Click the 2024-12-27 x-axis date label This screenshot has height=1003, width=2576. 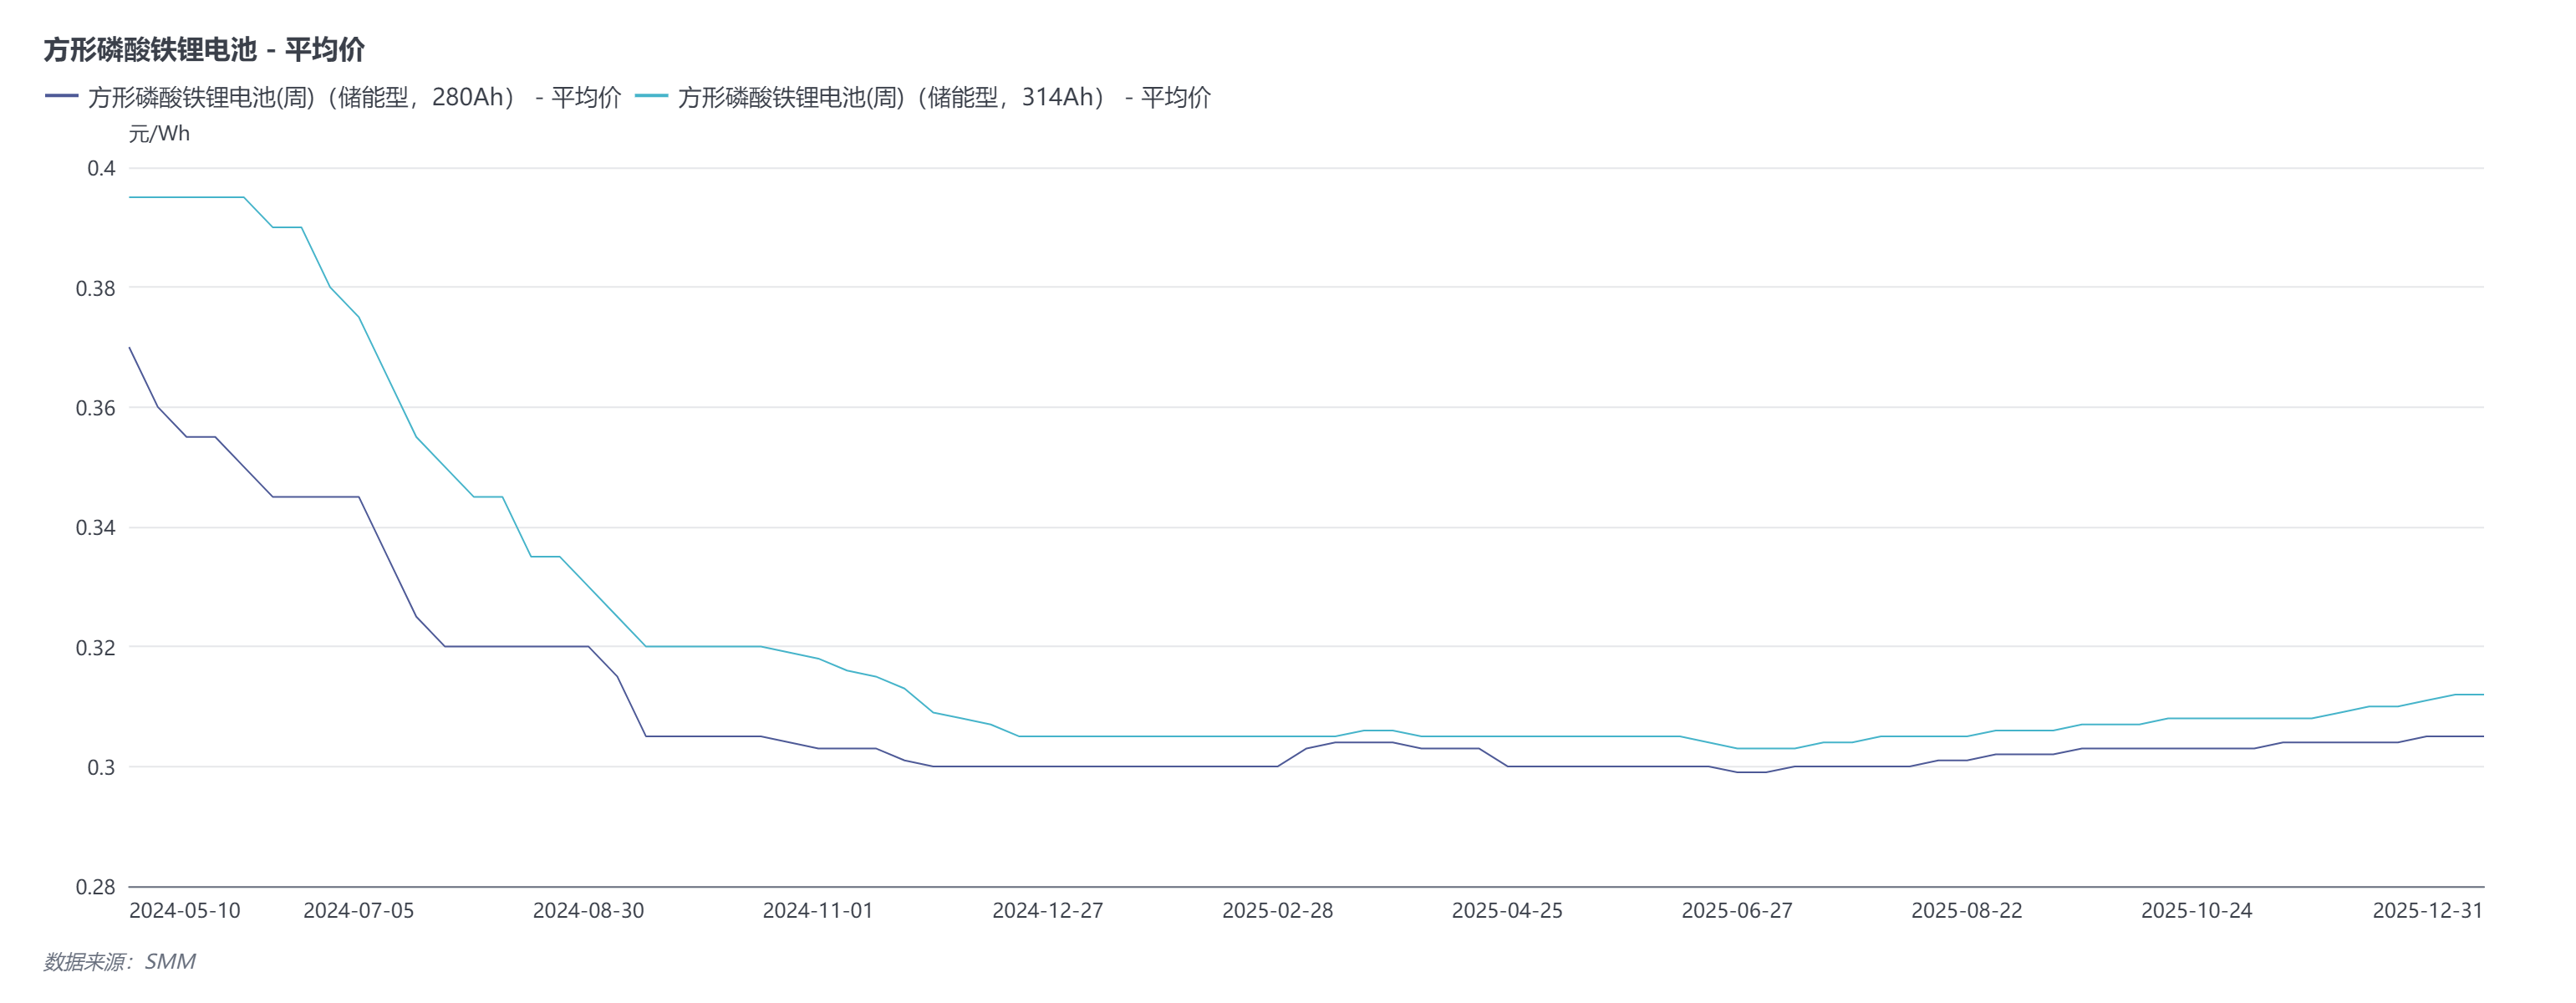point(1047,911)
